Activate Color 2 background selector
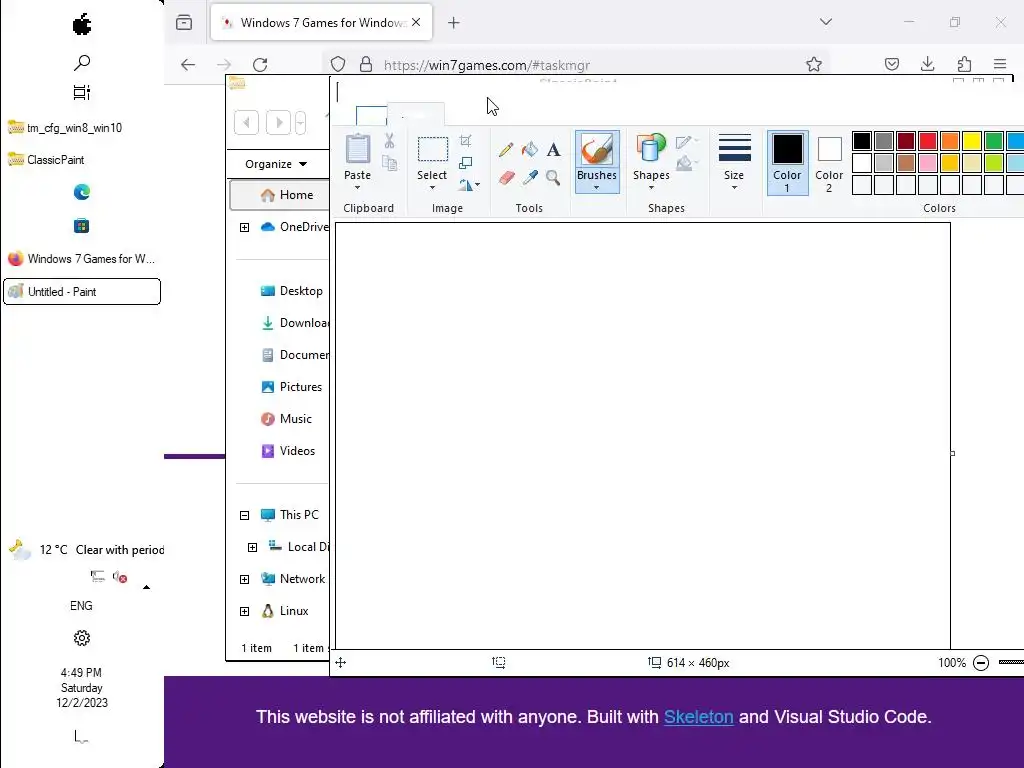The image size is (1024, 768). point(829,163)
